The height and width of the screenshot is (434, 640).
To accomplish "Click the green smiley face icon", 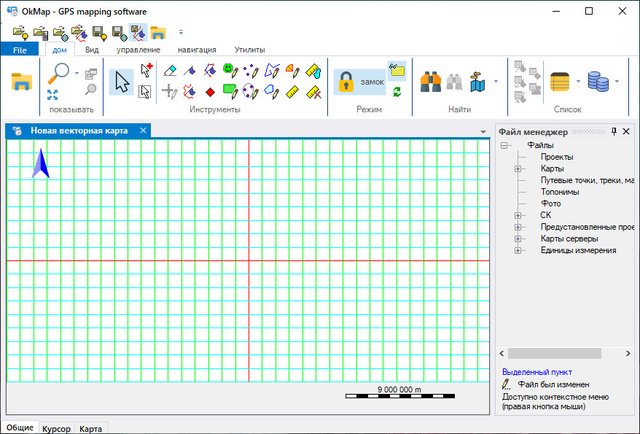I will pyautogui.click(x=229, y=71).
